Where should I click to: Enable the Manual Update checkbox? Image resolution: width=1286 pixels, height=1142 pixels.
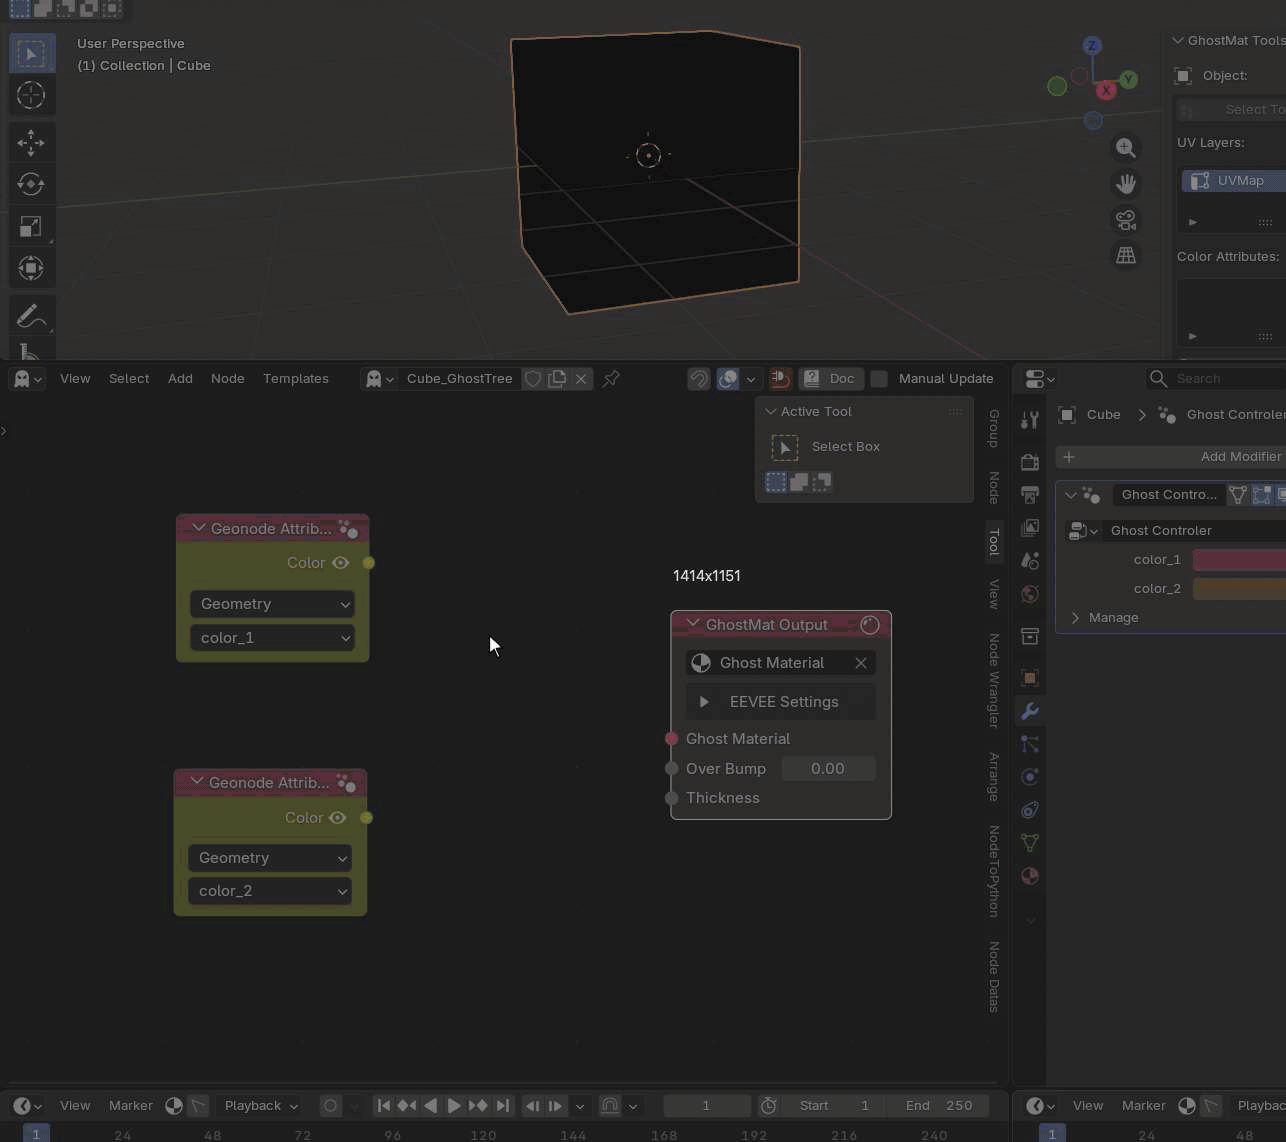879,378
